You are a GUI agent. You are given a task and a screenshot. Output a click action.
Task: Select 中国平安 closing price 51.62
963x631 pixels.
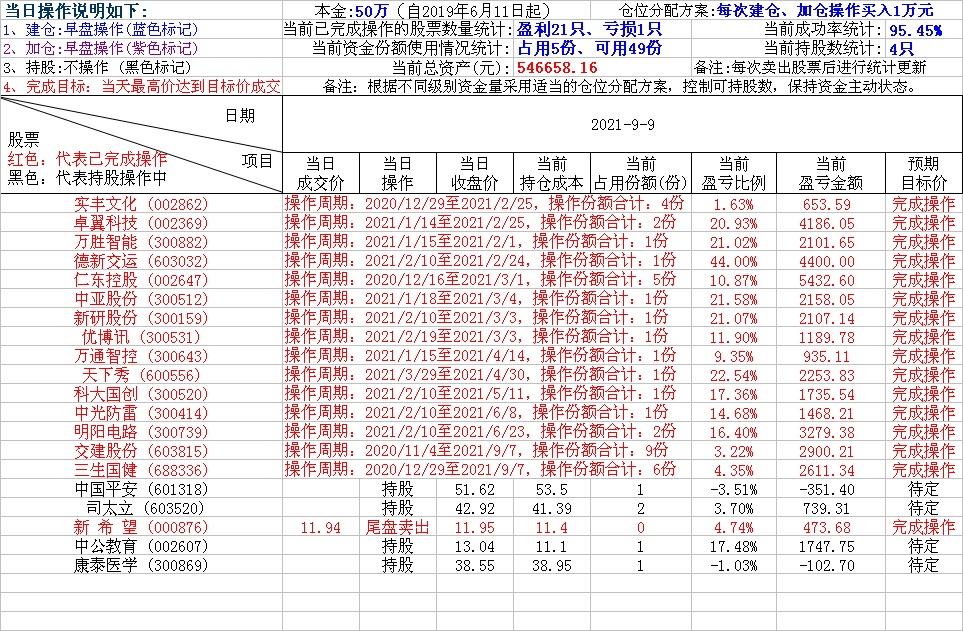pos(475,490)
